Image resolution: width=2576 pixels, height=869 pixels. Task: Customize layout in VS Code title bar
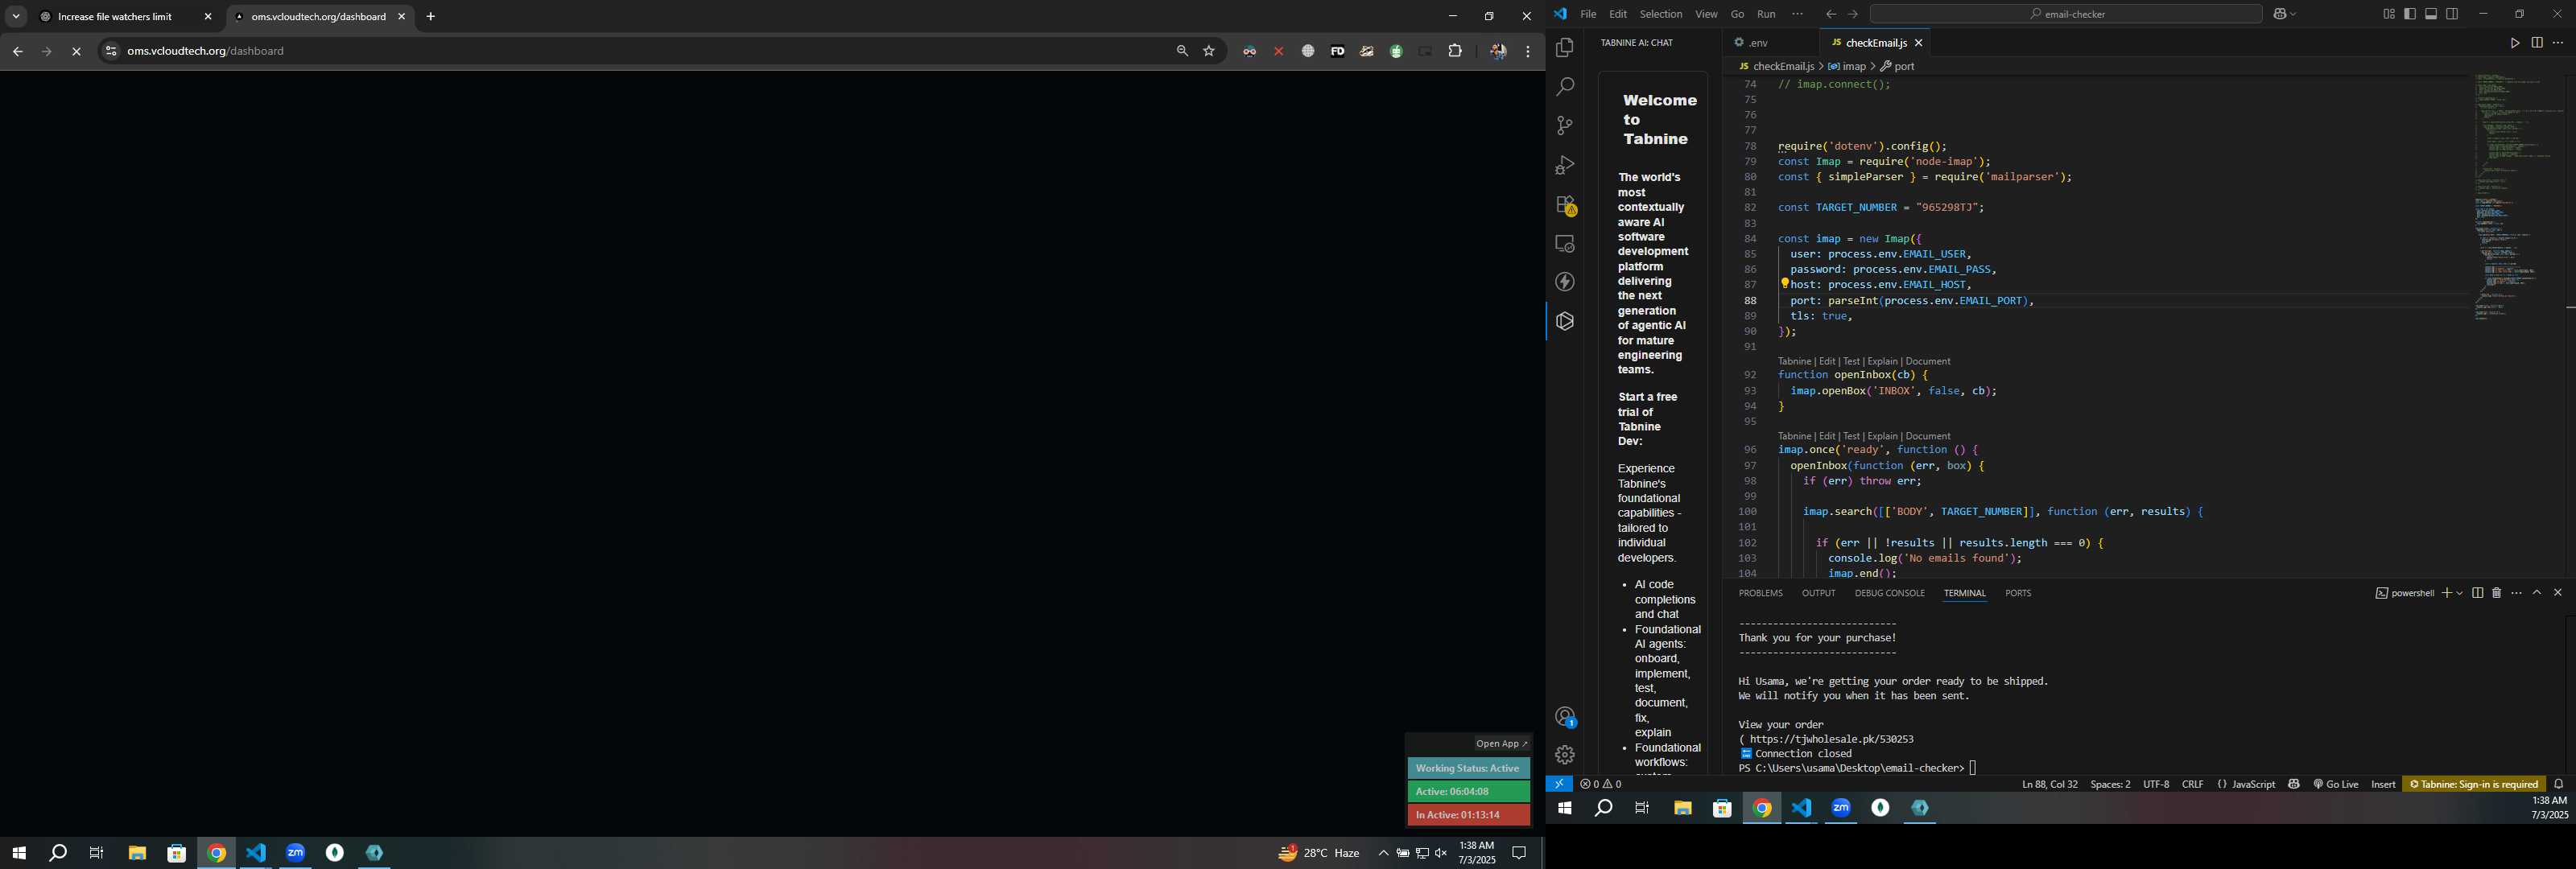click(x=2388, y=14)
